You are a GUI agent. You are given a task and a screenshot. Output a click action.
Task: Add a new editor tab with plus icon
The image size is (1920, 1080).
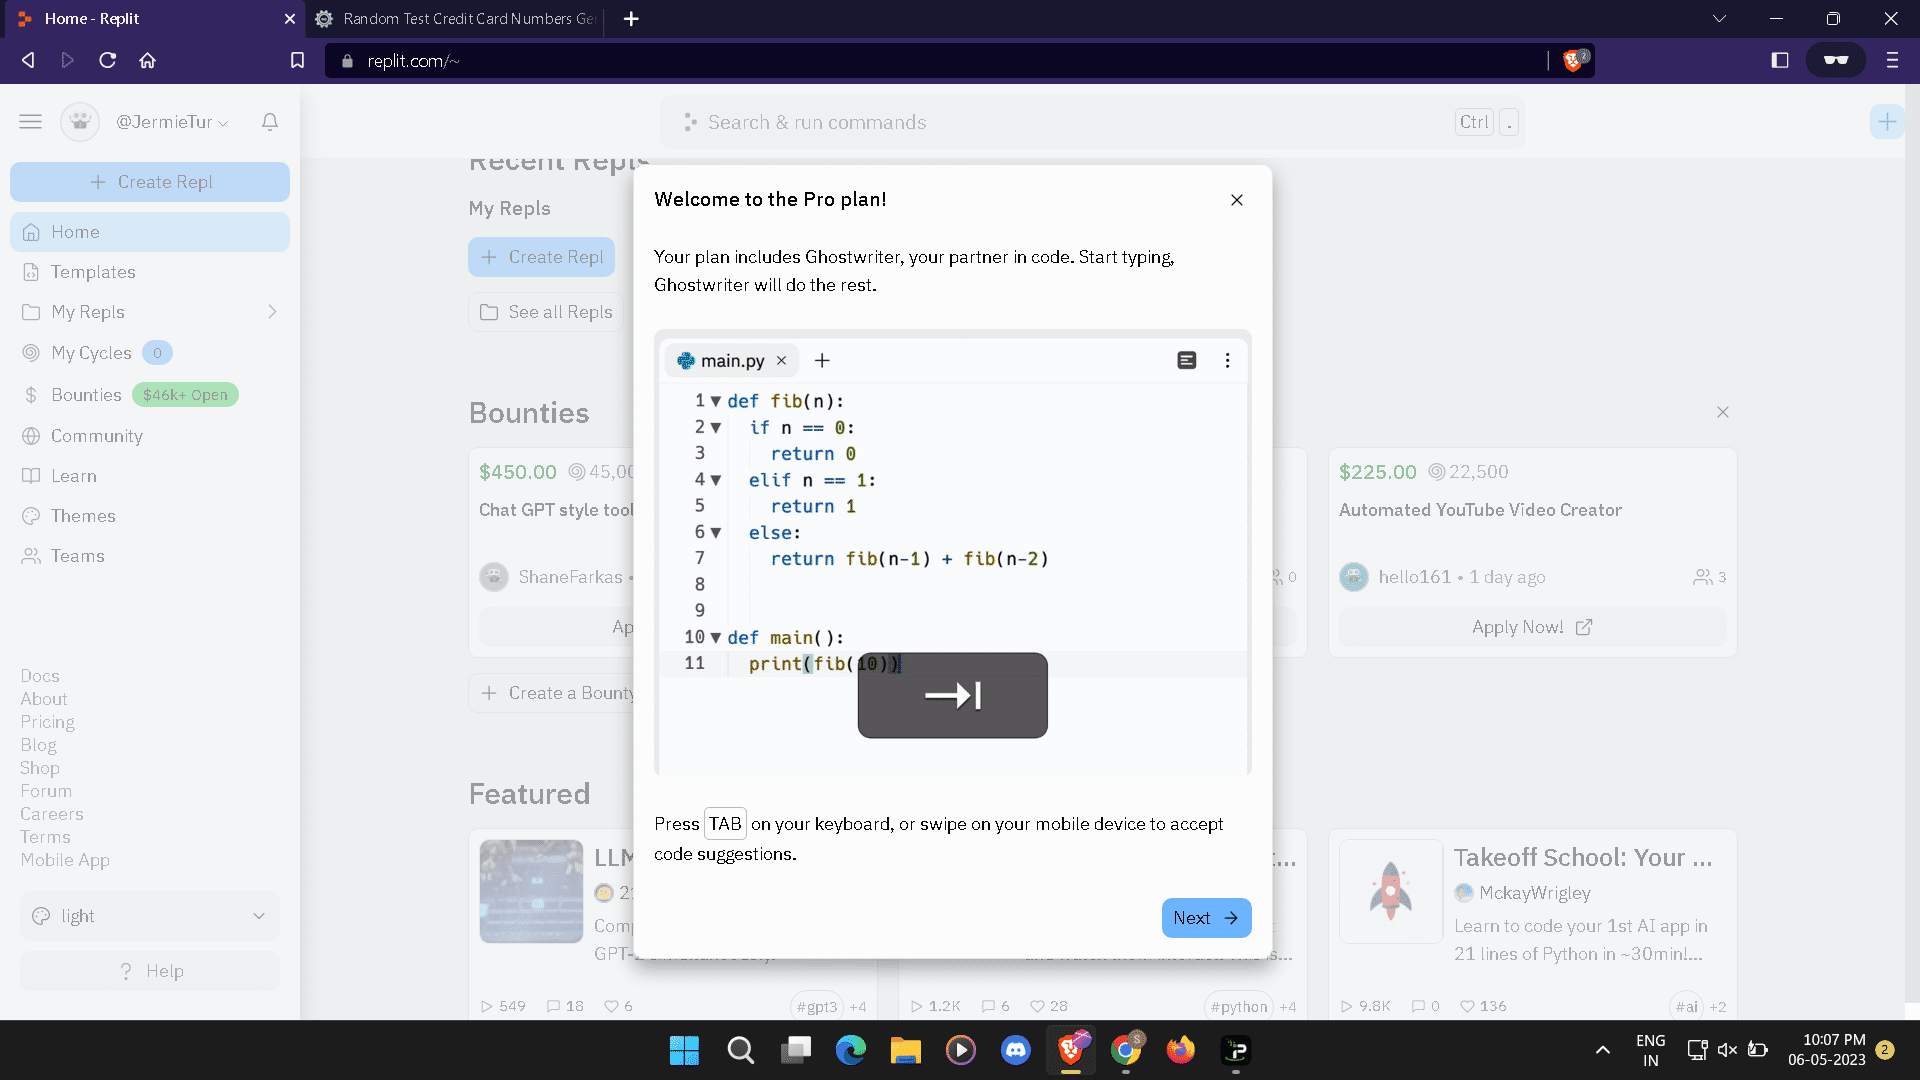[822, 360]
